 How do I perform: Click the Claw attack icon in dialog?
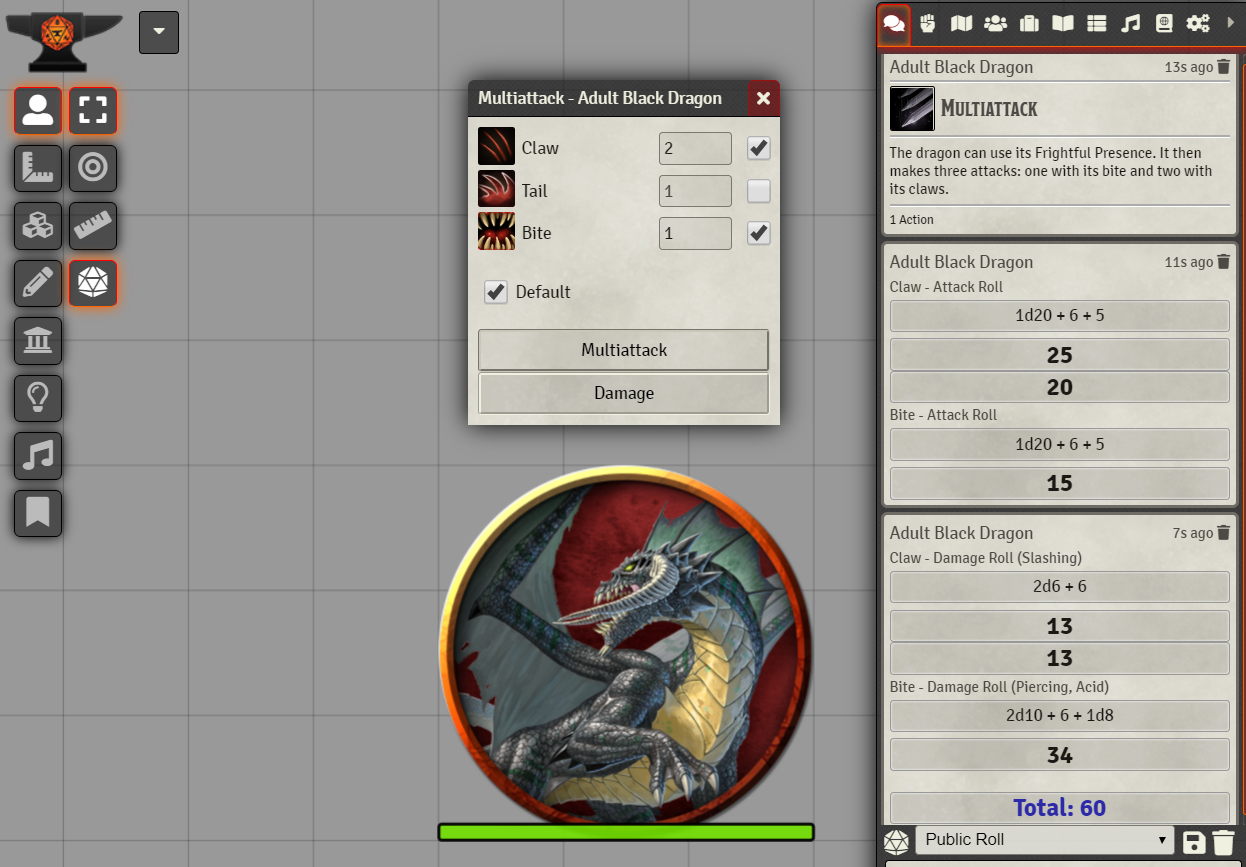coord(496,147)
